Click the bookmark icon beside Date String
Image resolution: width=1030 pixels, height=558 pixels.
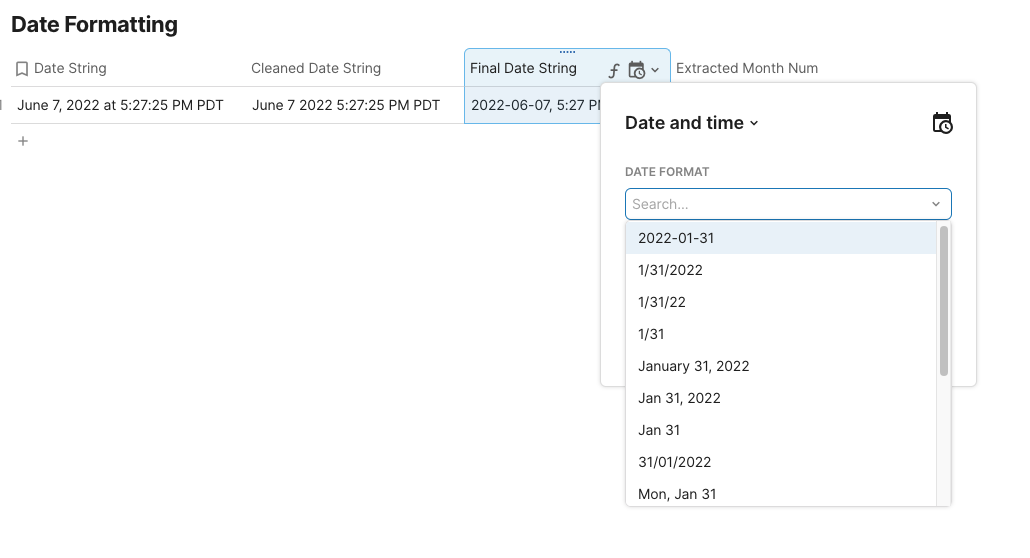22,69
